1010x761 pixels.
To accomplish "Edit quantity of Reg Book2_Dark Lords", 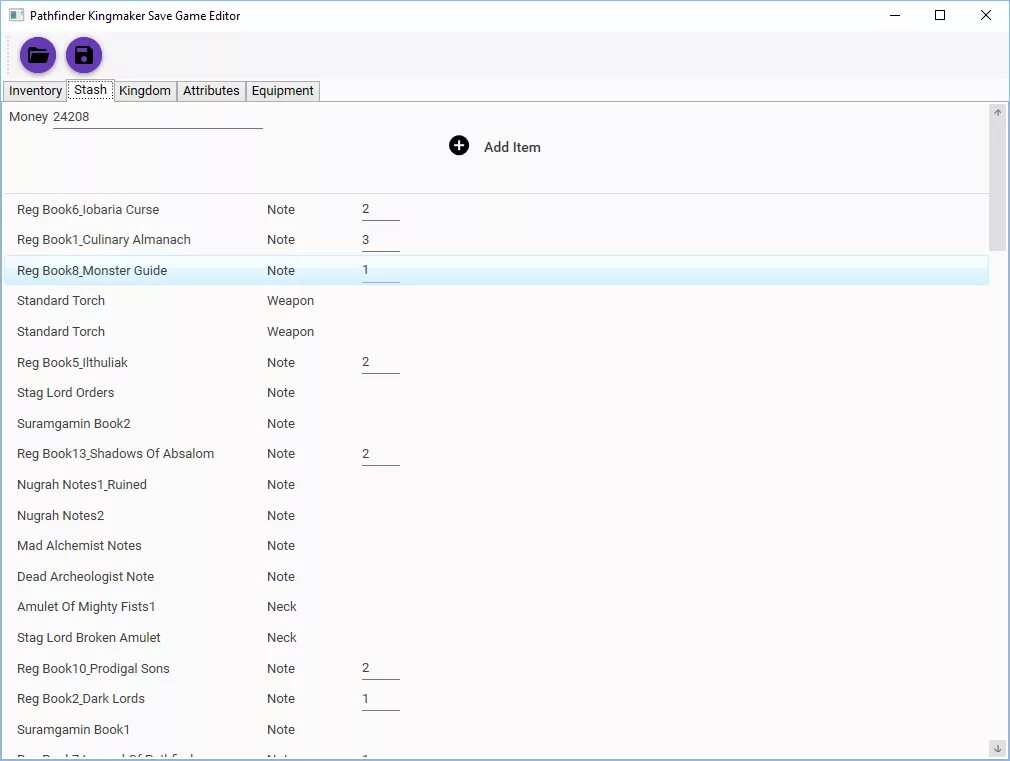I will coord(381,699).
